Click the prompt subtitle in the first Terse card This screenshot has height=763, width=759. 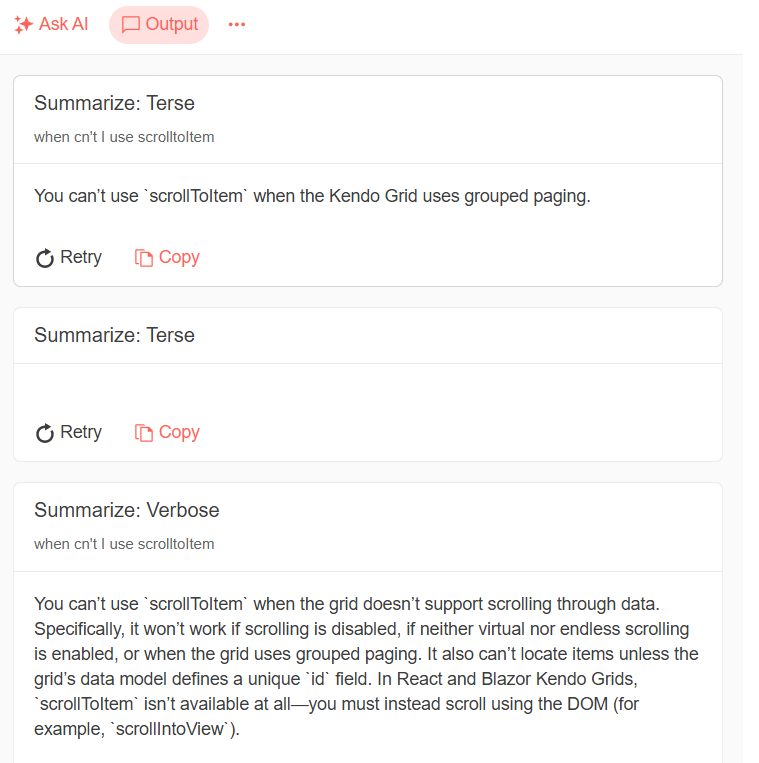(x=124, y=137)
